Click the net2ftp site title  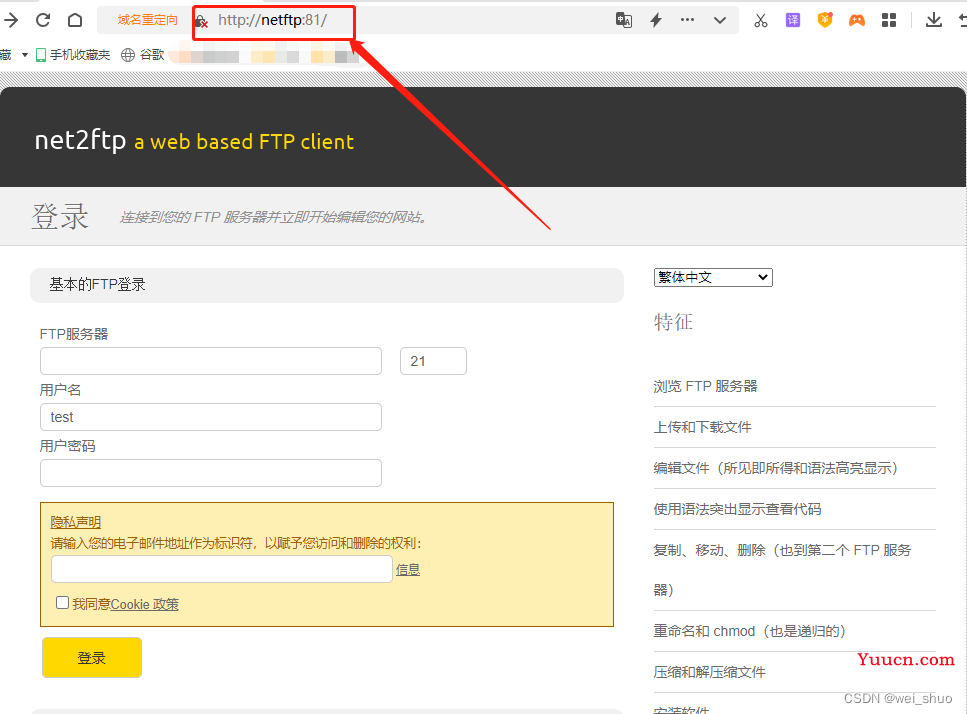coord(80,141)
